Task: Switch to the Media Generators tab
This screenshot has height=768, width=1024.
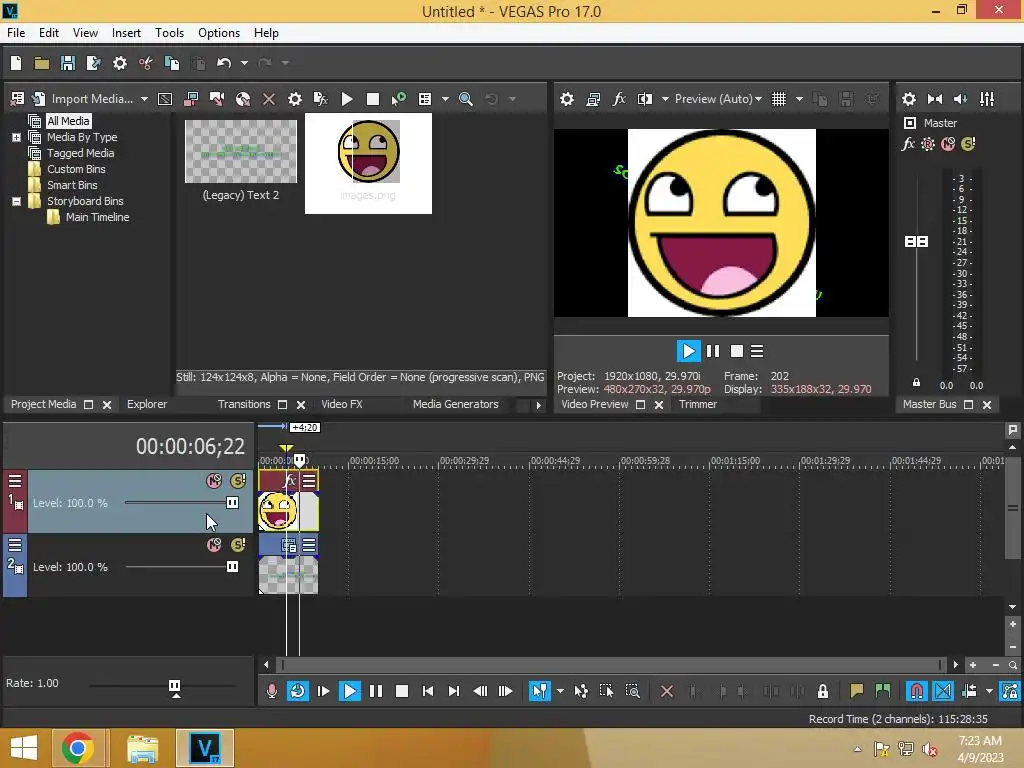Action: (x=456, y=404)
